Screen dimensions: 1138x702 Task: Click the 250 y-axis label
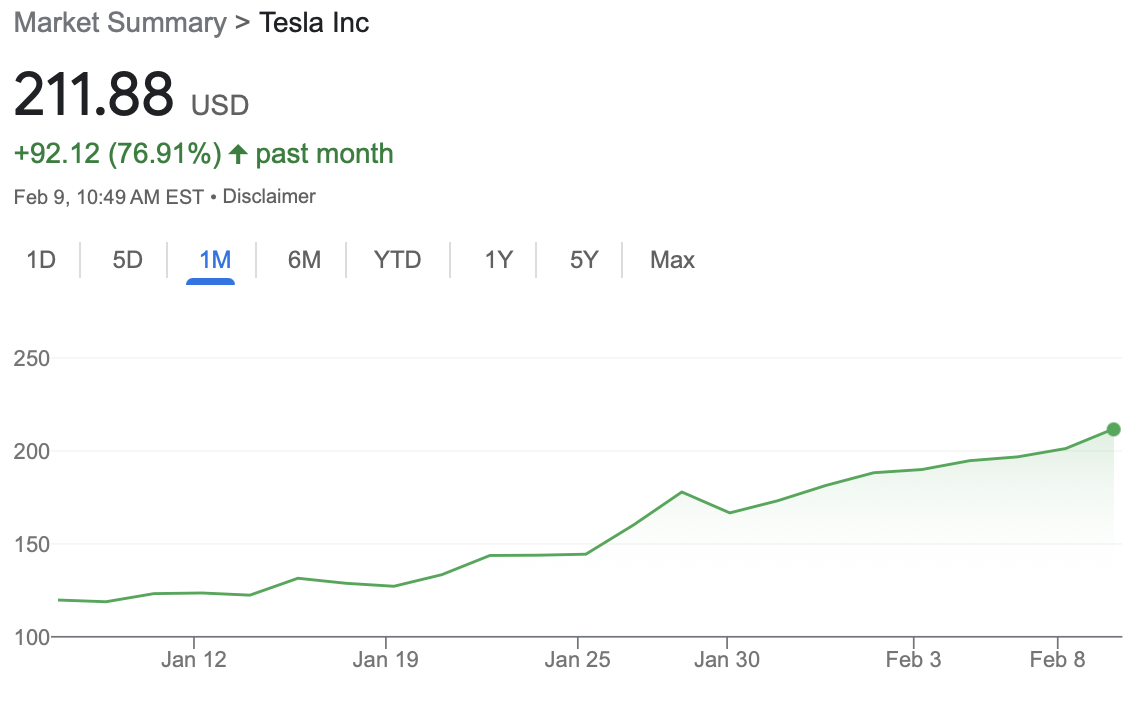(33, 359)
